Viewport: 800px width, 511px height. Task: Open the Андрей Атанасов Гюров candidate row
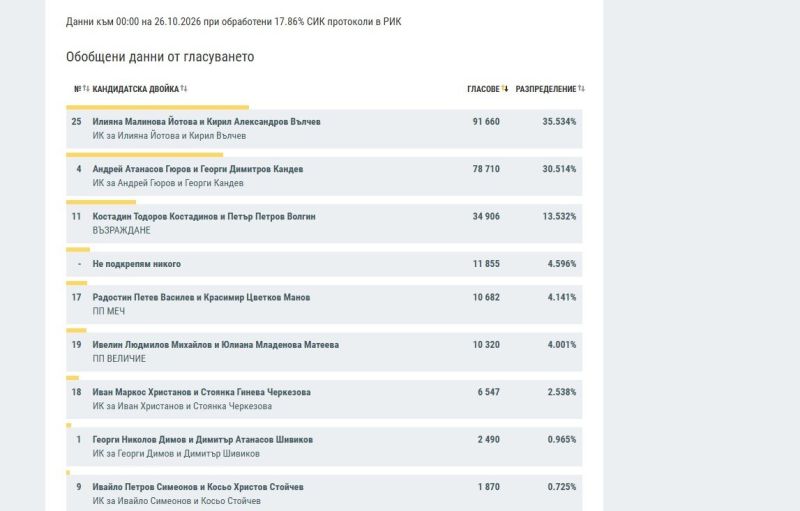[x=324, y=176]
